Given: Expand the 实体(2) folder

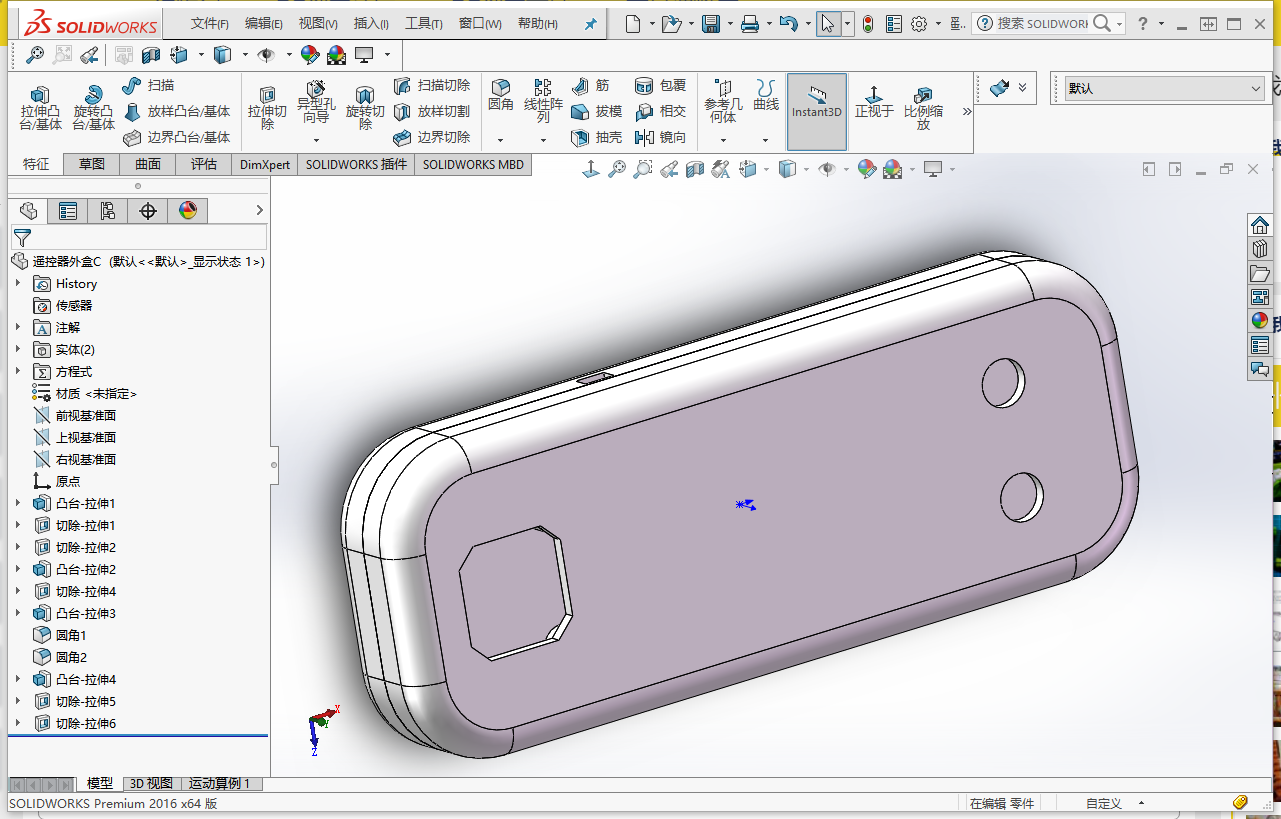Looking at the screenshot, I should [17, 350].
